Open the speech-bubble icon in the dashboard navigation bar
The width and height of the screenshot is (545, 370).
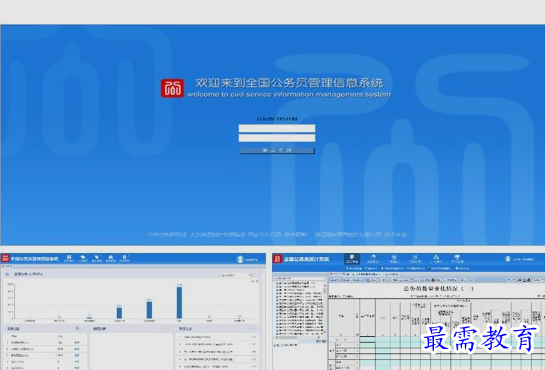tap(83, 258)
